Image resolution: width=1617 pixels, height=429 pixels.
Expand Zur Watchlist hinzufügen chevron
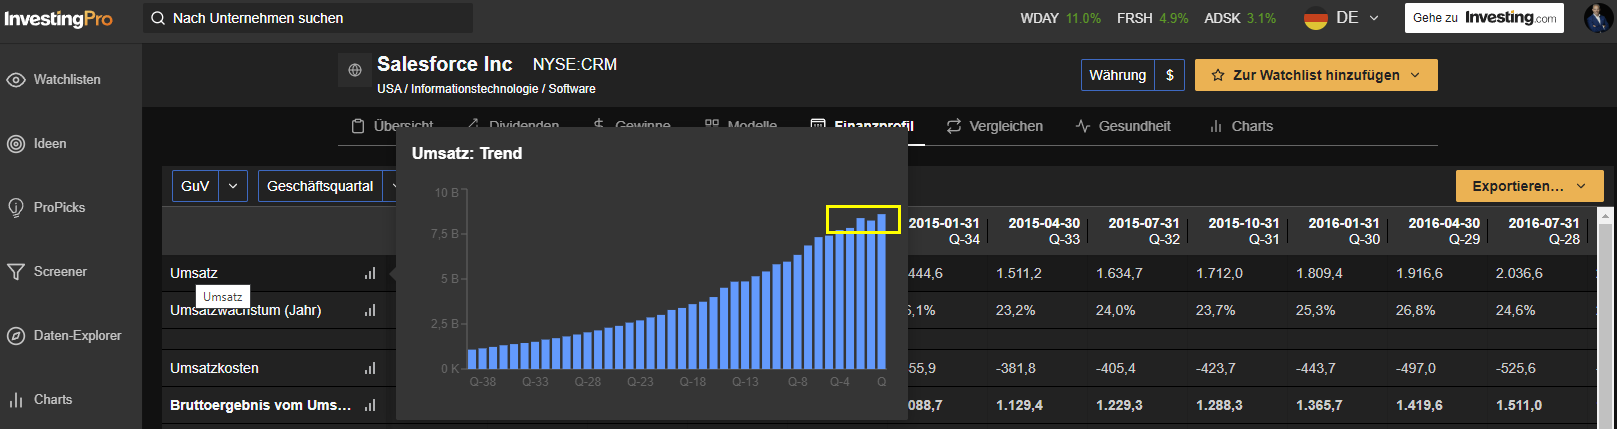(x=1415, y=75)
